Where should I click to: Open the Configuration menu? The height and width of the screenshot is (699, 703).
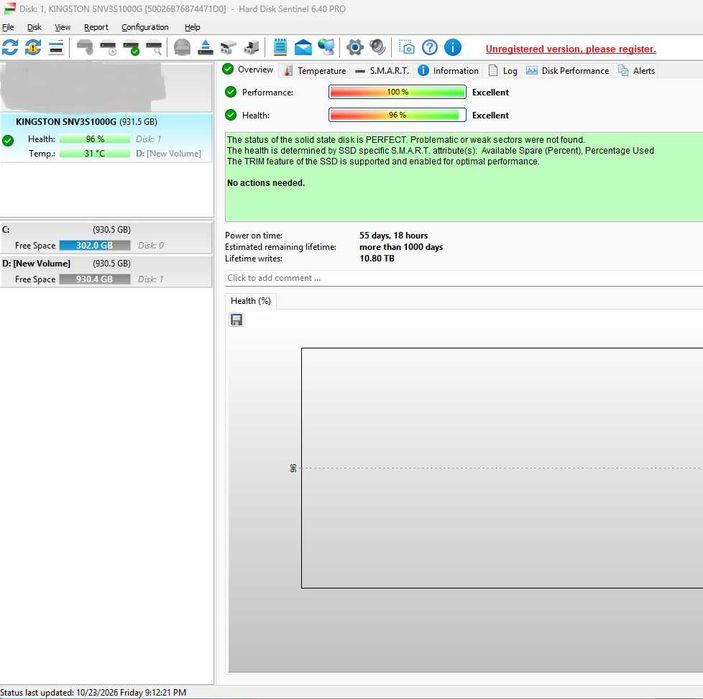click(145, 27)
